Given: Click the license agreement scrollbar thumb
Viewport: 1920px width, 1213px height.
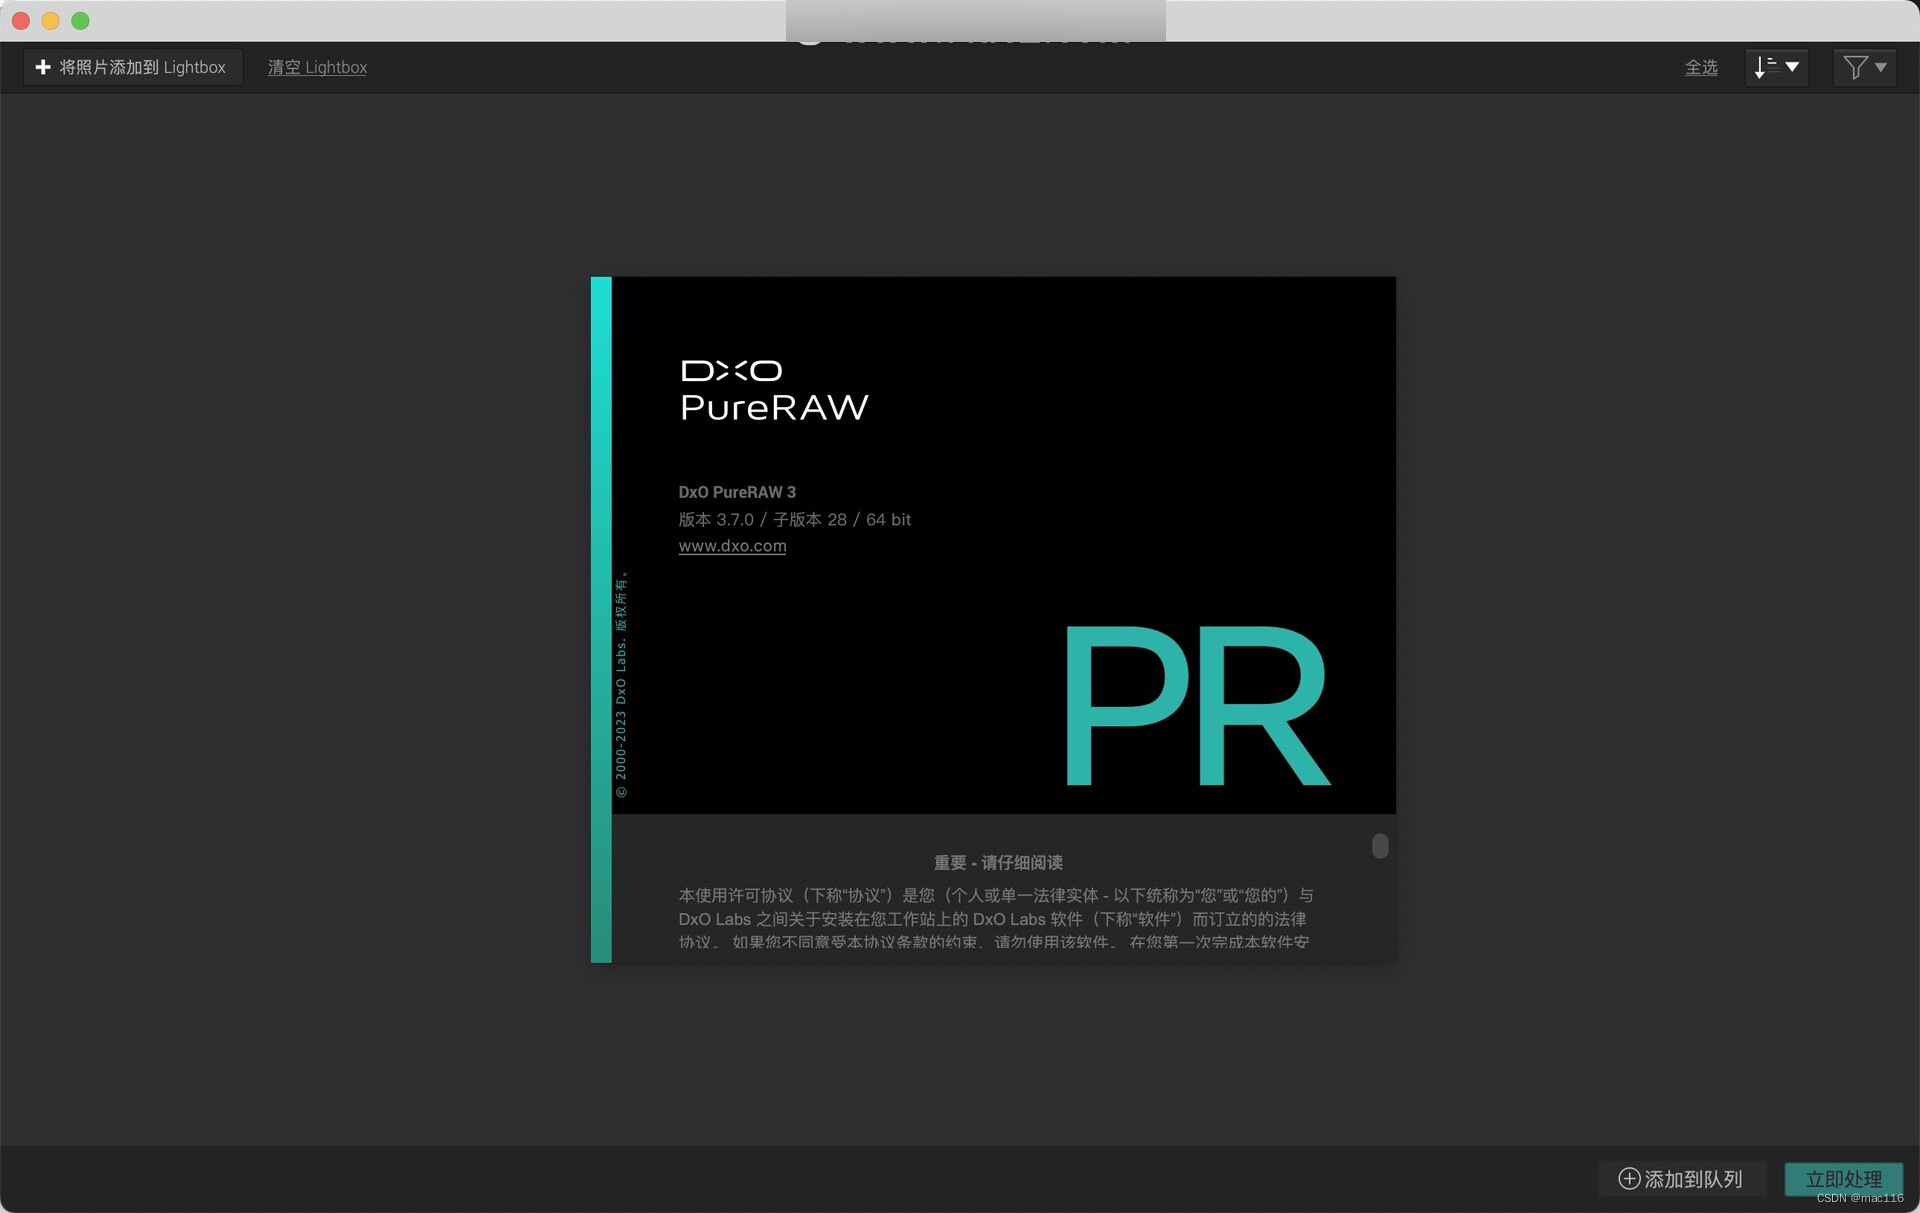Looking at the screenshot, I should [1380, 846].
